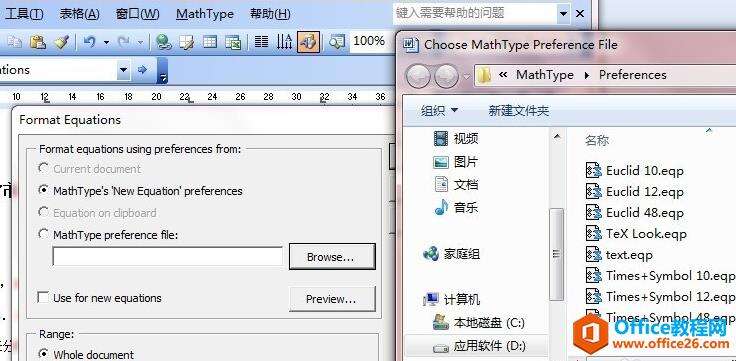Click the Insert Hyperlink globe icon
This screenshot has width=736, height=361.
click(163, 42)
